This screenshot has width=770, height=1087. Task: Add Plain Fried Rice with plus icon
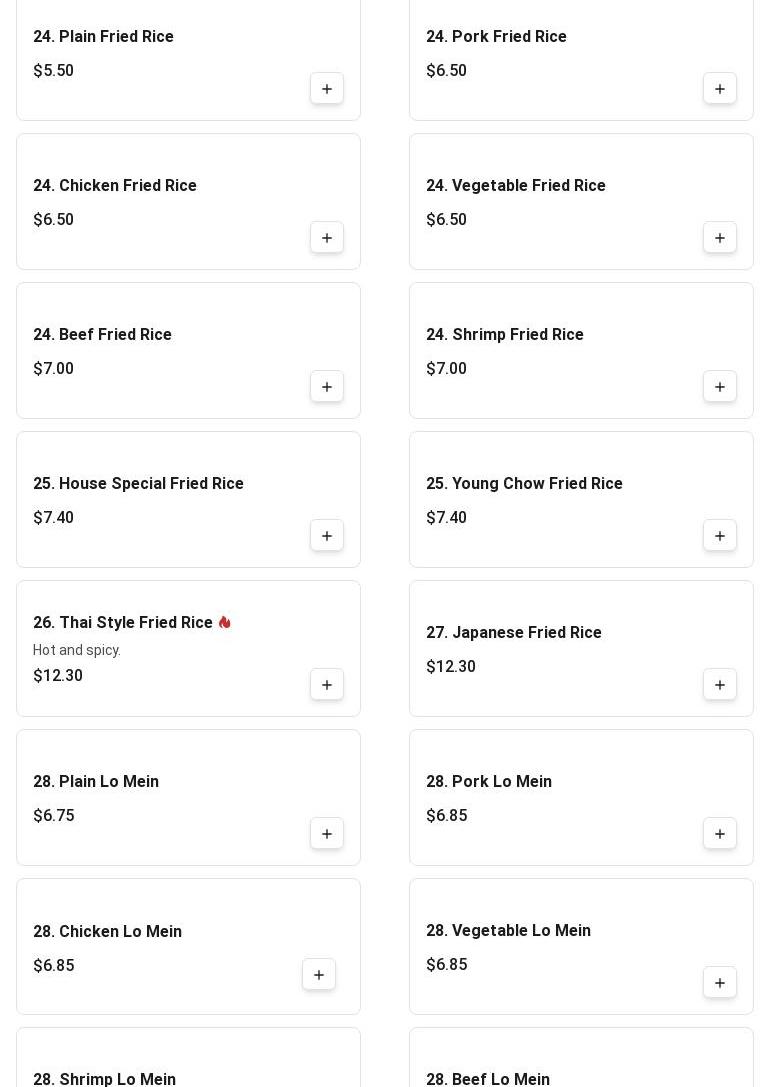coord(326,89)
